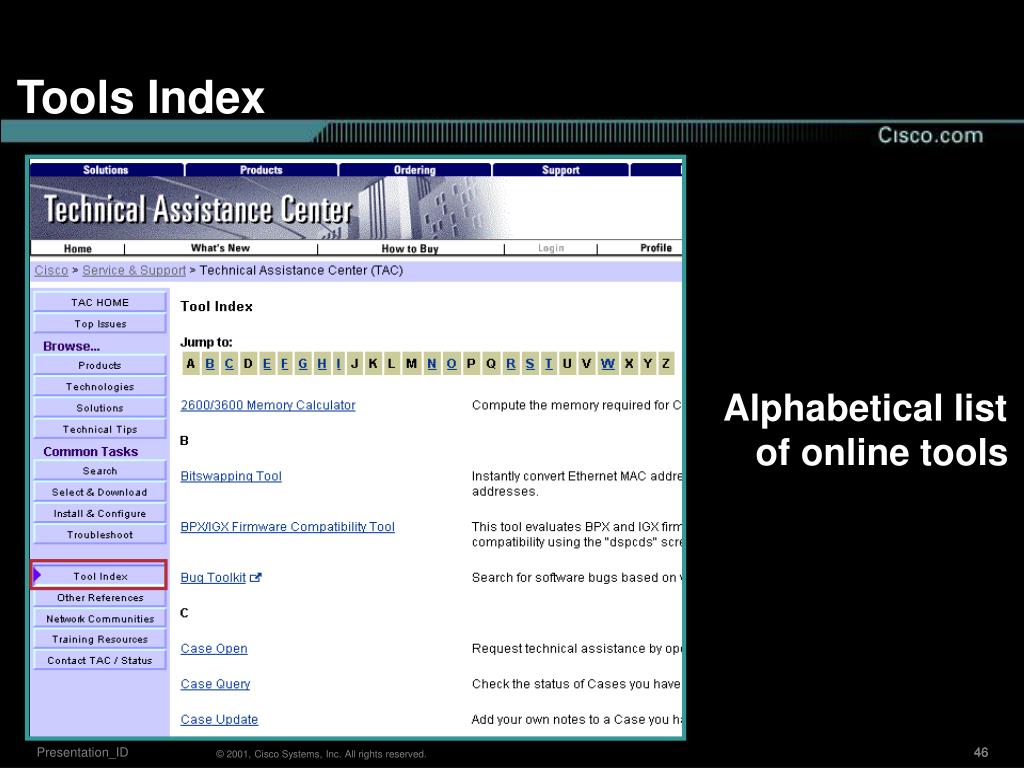Click the Login menu item
This screenshot has height=768, width=1024.
tap(551, 248)
